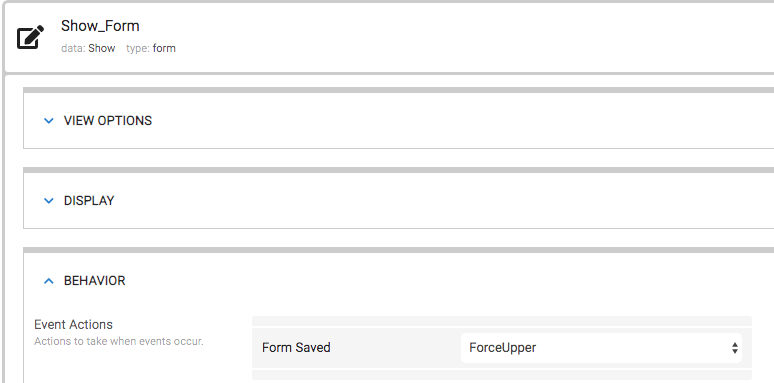
Task: Click the form type label
Action: coord(164,48)
